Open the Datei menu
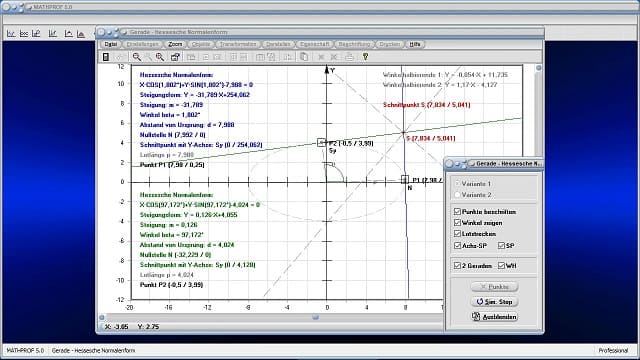 click(x=110, y=44)
